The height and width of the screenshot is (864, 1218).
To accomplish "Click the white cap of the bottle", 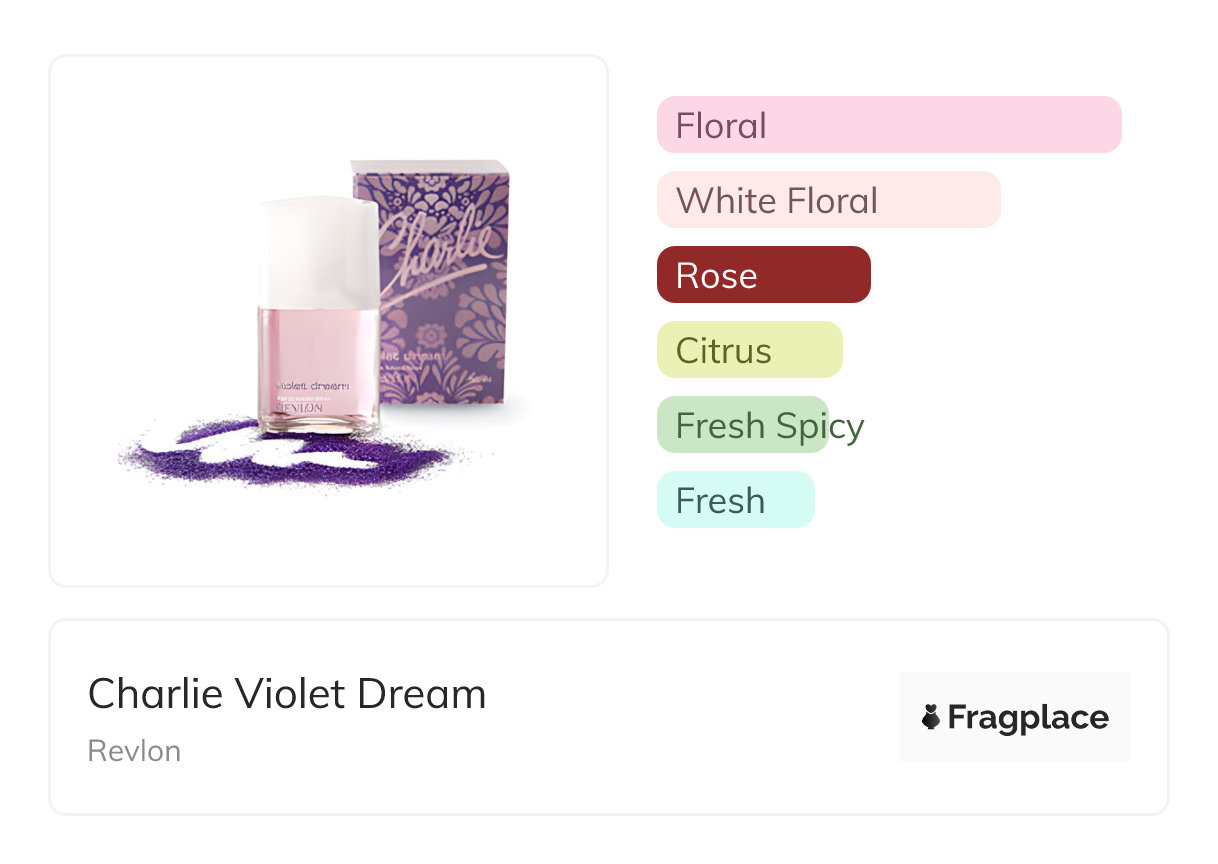I will coord(318,252).
